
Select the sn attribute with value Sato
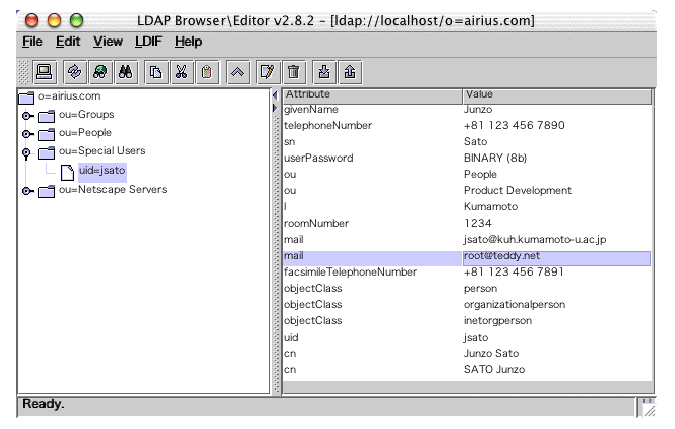(467, 142)
